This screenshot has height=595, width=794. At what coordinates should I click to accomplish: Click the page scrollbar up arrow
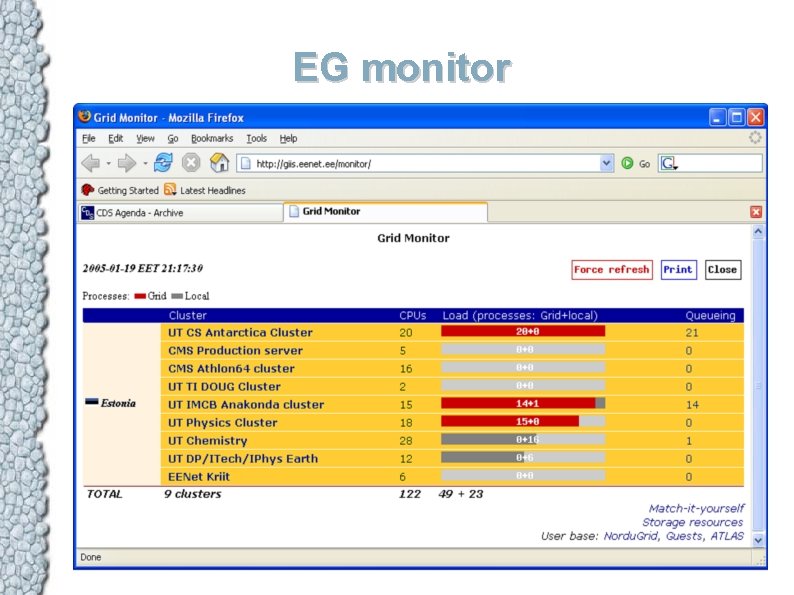click(x=758, y=231)
